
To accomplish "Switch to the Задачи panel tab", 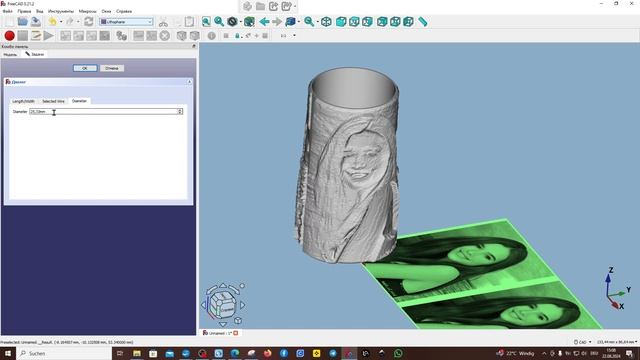I will pyautogui.click(x=35, y=54).
